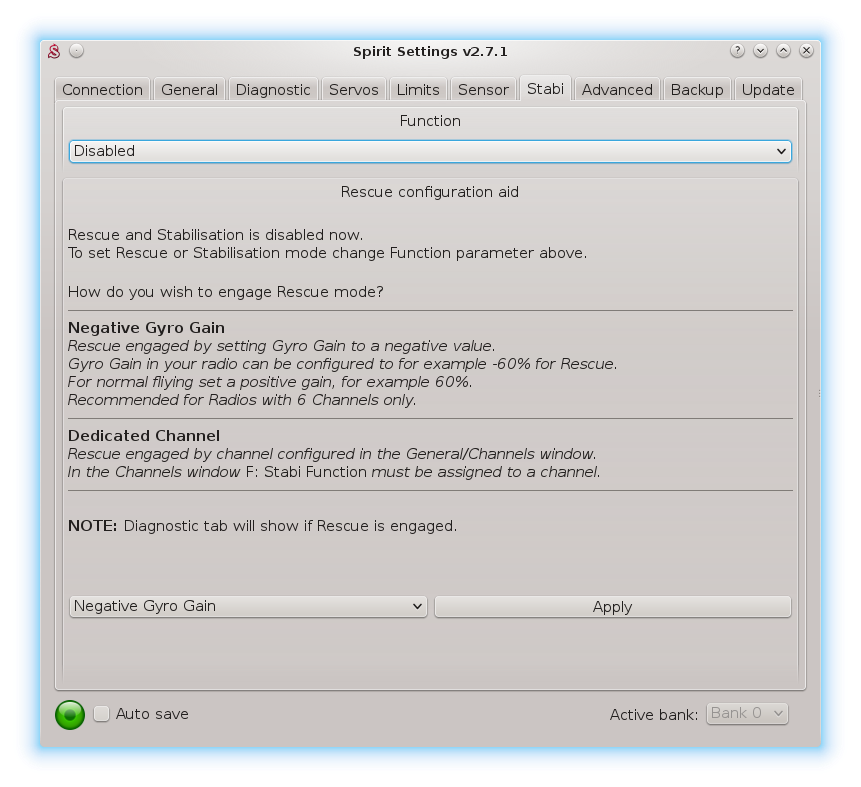Click the green connection status indicator
Screen dimensions: 861x787
tap(70, 714)
